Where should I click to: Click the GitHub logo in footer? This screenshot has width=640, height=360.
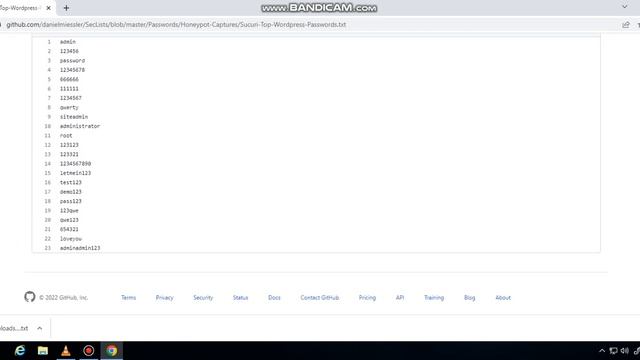coord(30,297)
